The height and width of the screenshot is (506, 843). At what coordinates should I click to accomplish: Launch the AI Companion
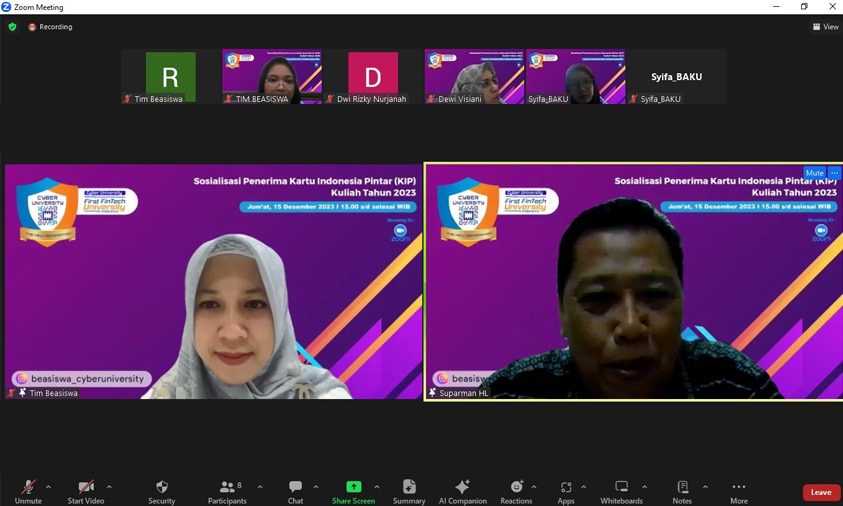pos(462,492)
